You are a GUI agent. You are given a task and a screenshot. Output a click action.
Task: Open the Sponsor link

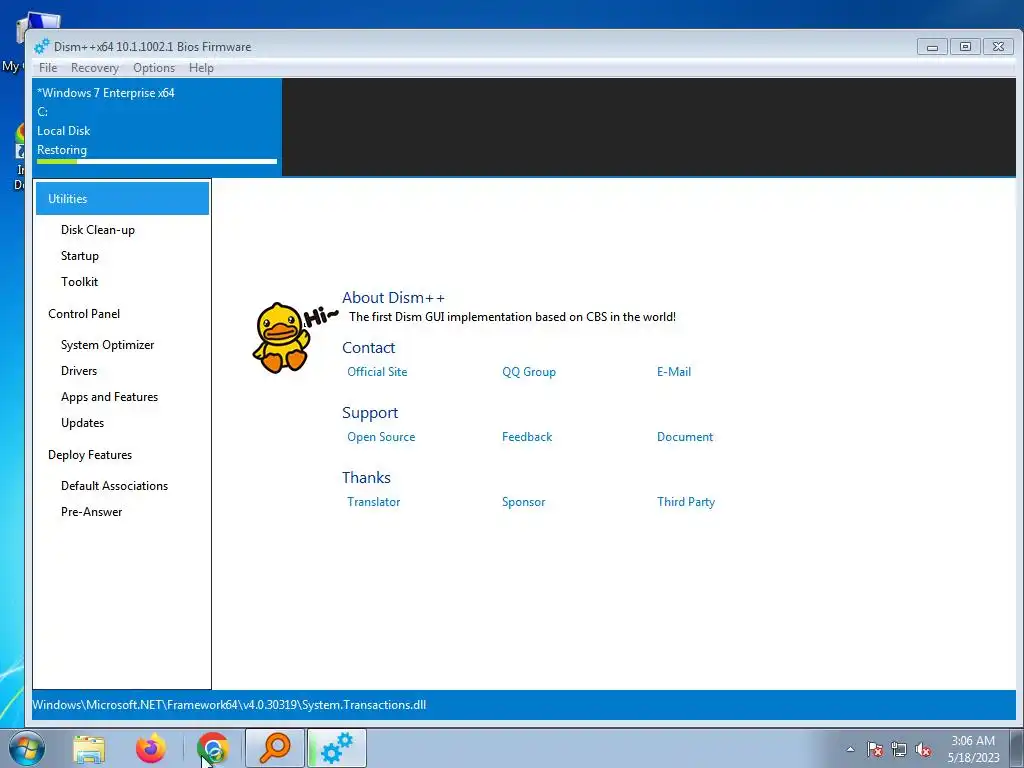524,502
